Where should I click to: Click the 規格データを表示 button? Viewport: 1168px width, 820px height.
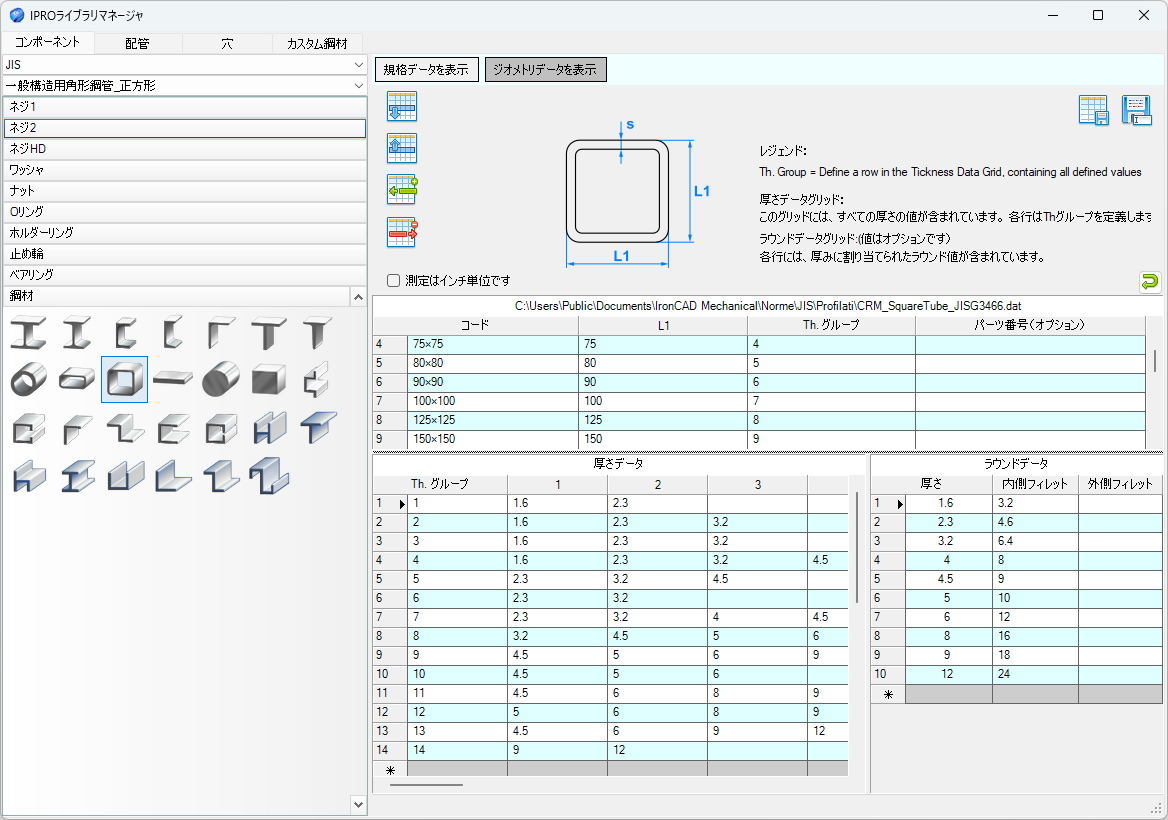(426, 69)
